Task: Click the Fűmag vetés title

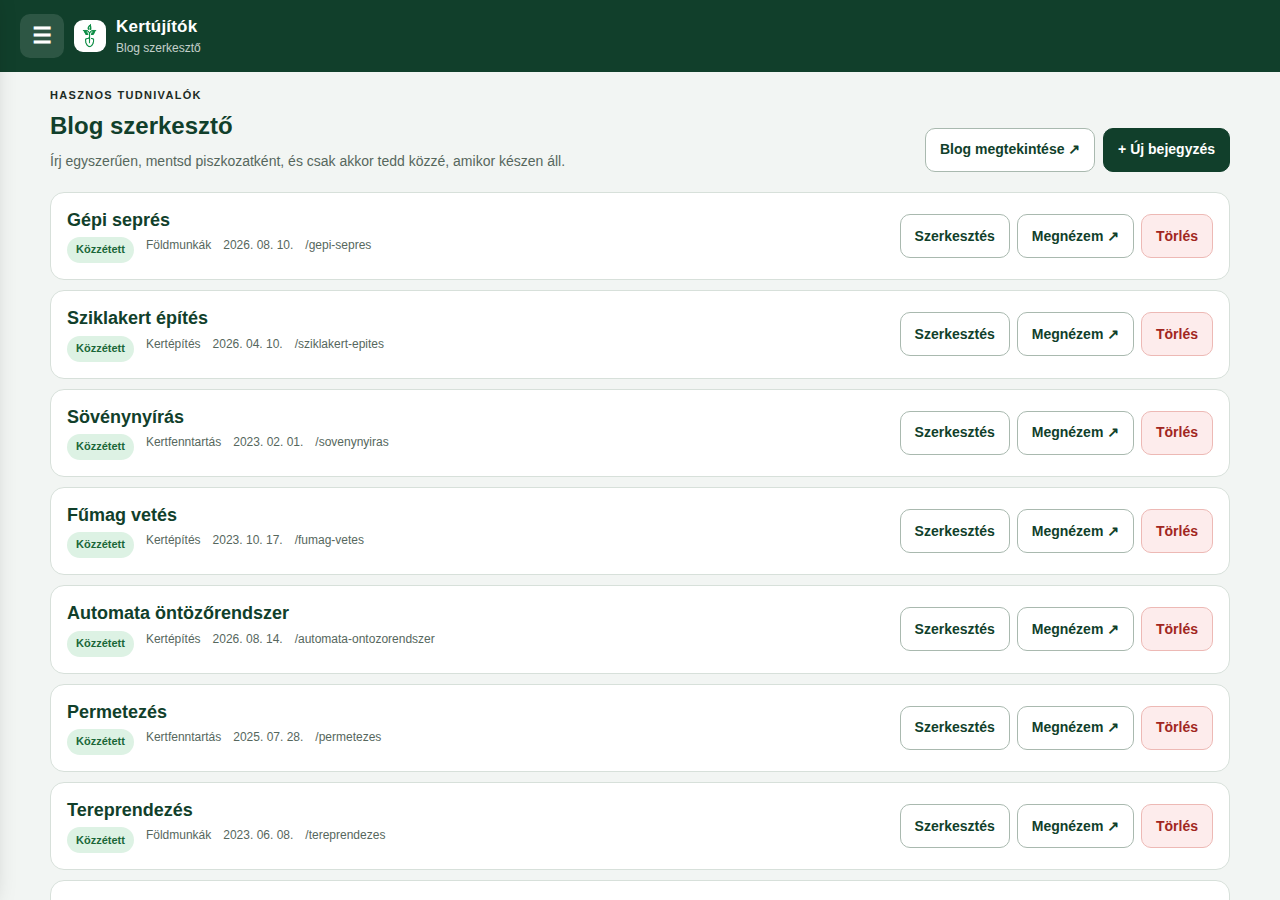Action: click(122, 515)
